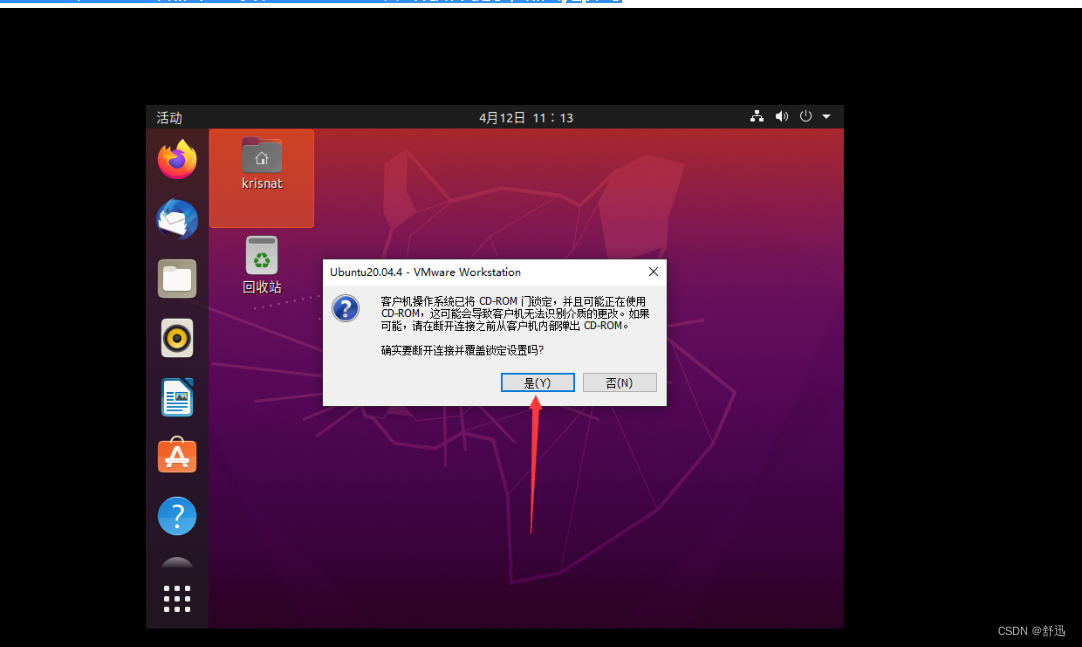Click the power icon in top bar
Viewport: 1082px width, 647px height.
[x=805, y=117]
